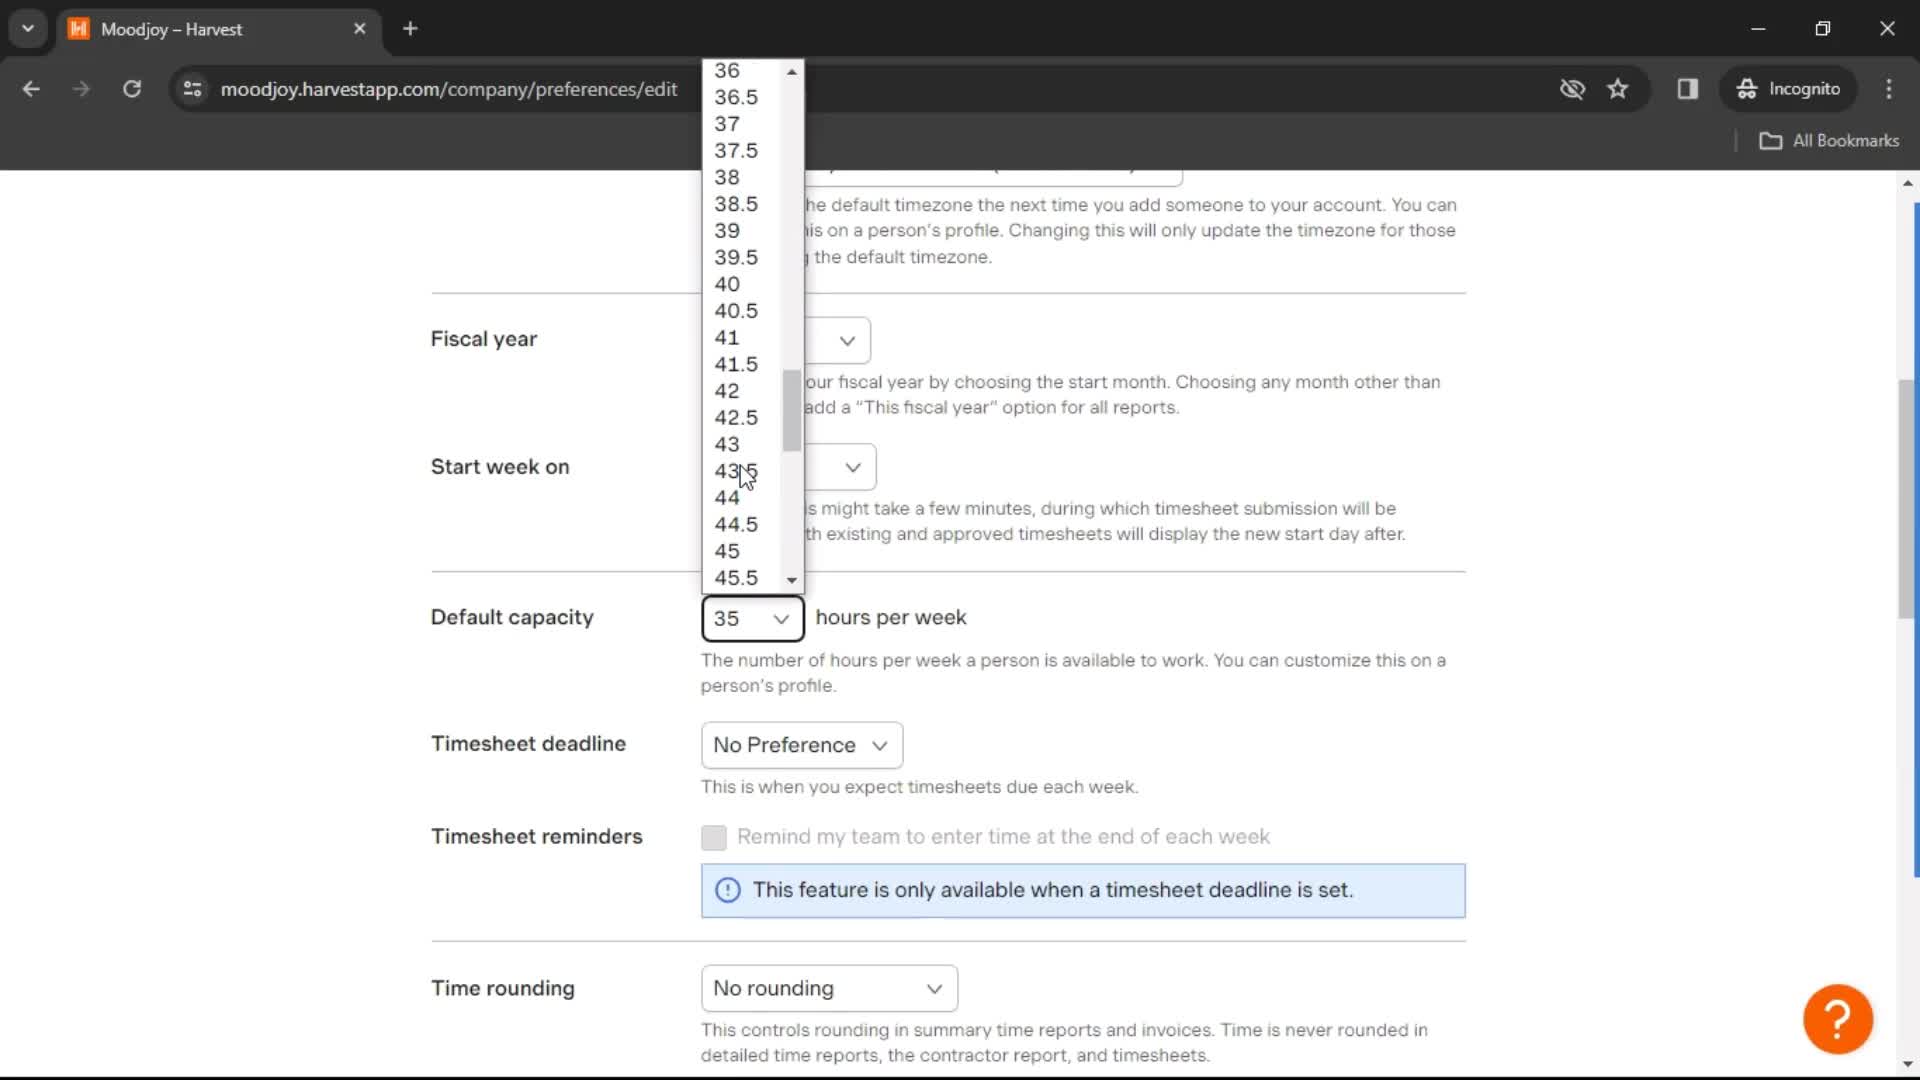The width and height of the screenshot is (1920, 1080).
Task: Check the timesheet deadline preference
Action: coord(802,745)
